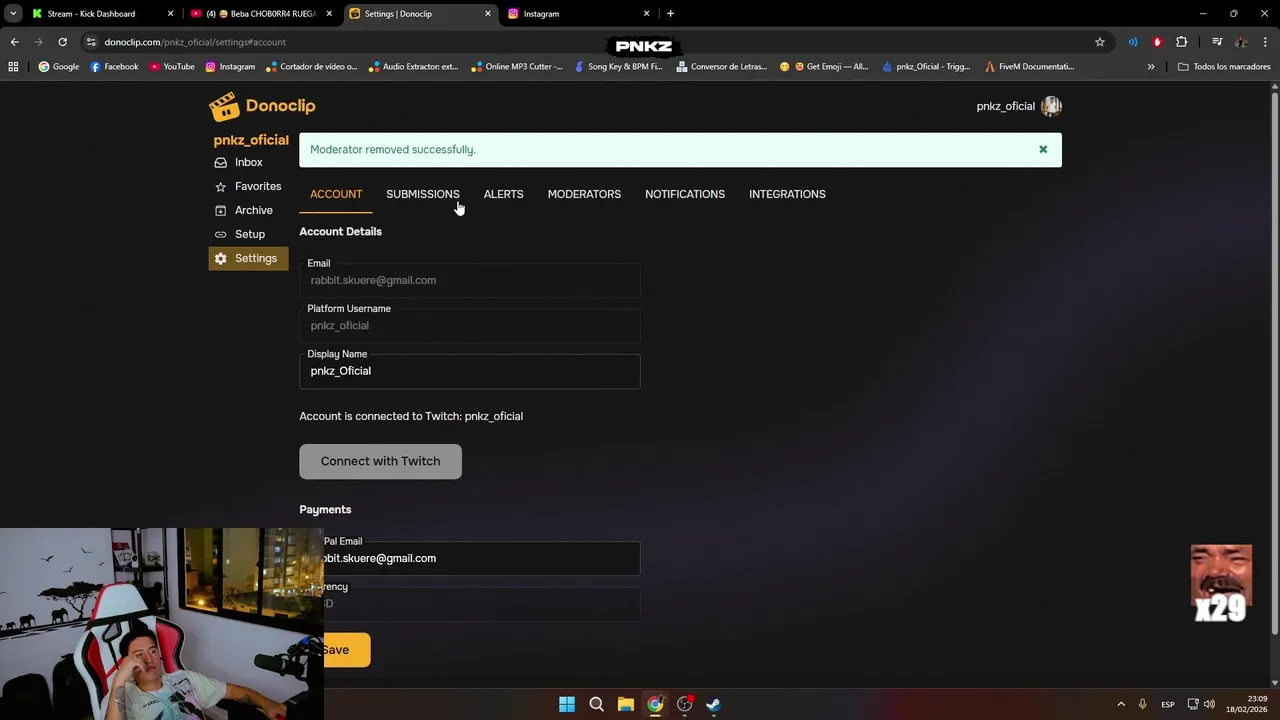Open the Inbox sidebar item
The width and height of the screenshot is (1280, 720).
(x=248, y=162)
